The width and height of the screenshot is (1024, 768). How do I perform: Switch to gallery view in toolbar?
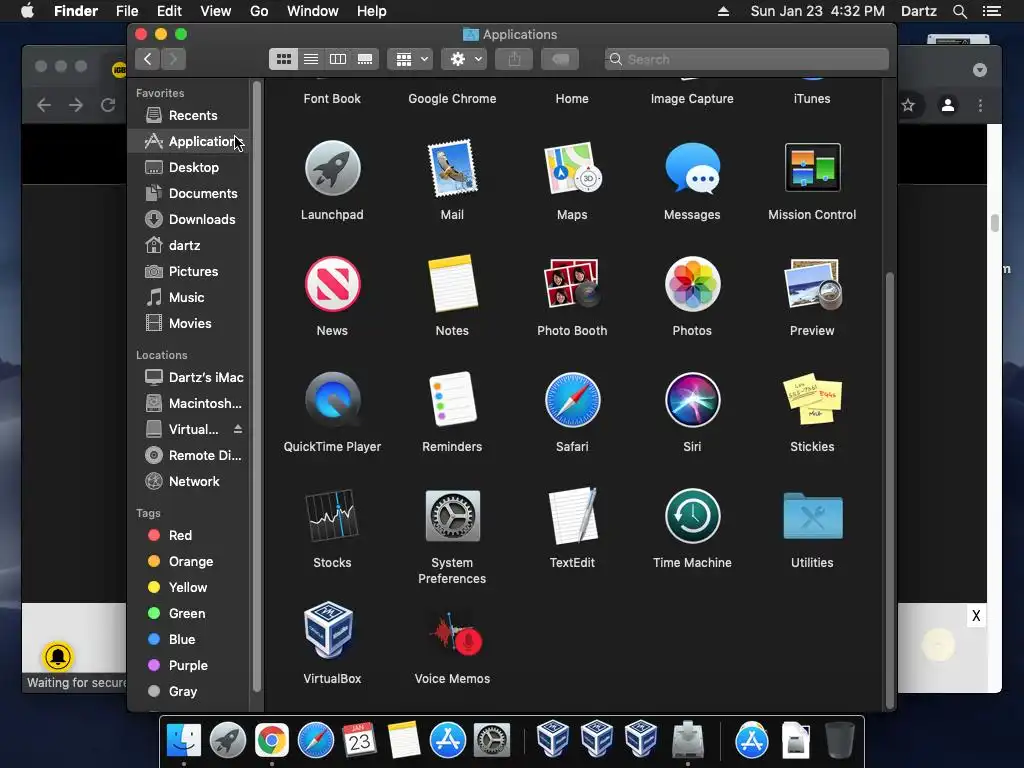point(365,59)
